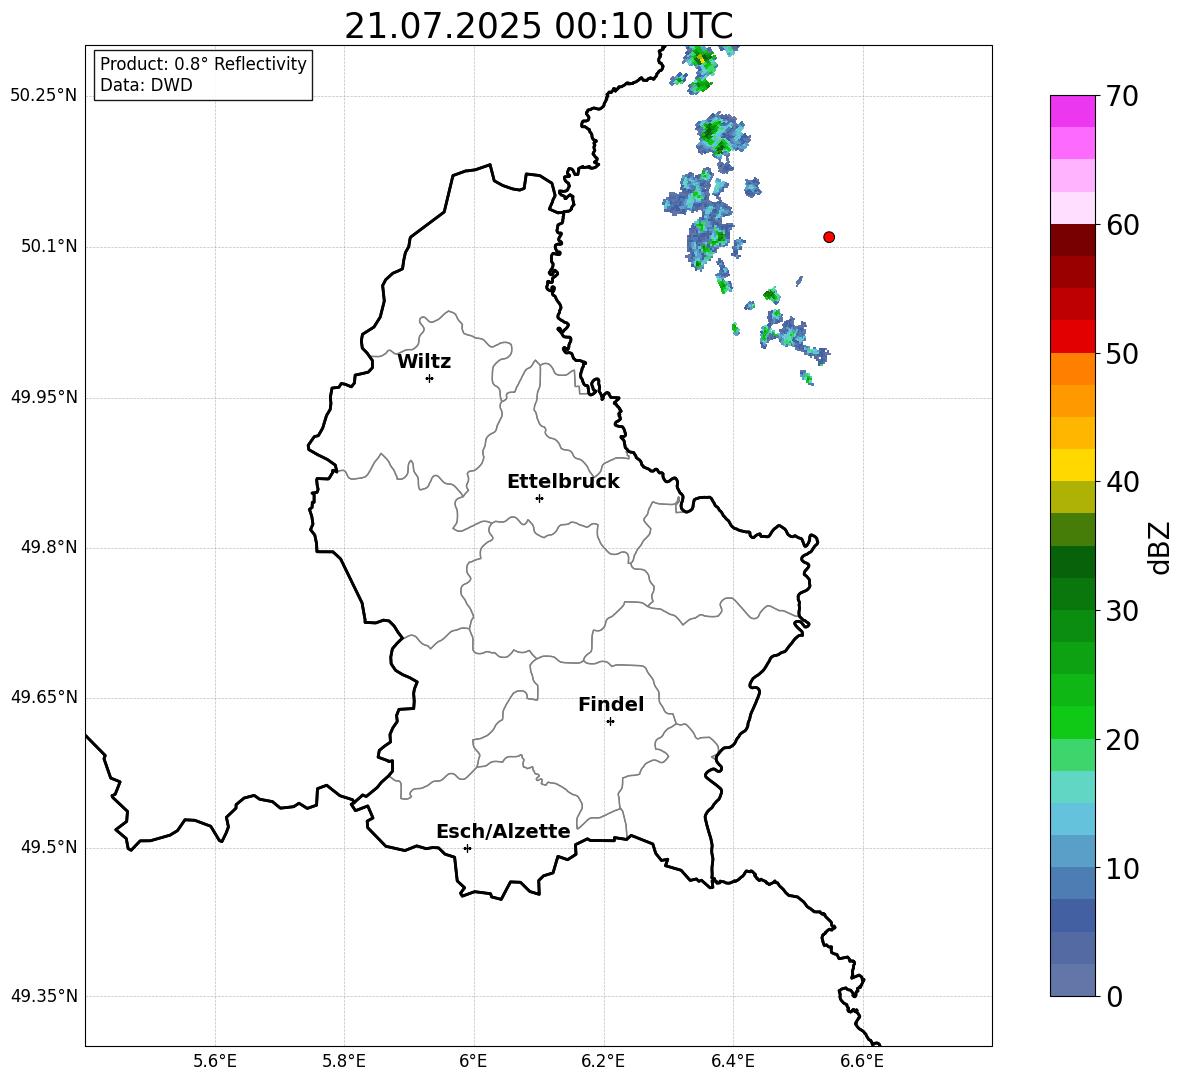Click the red dot marker on the map
Image resolution: width=1184 pixels, height=1081 pixels.
click(828, 237)
